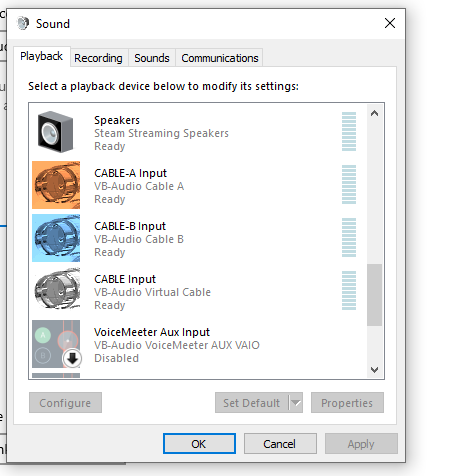This screenshot has width=449, height=476.
Task: Click the Sound speaker icon in title bar
Action: 23,23
